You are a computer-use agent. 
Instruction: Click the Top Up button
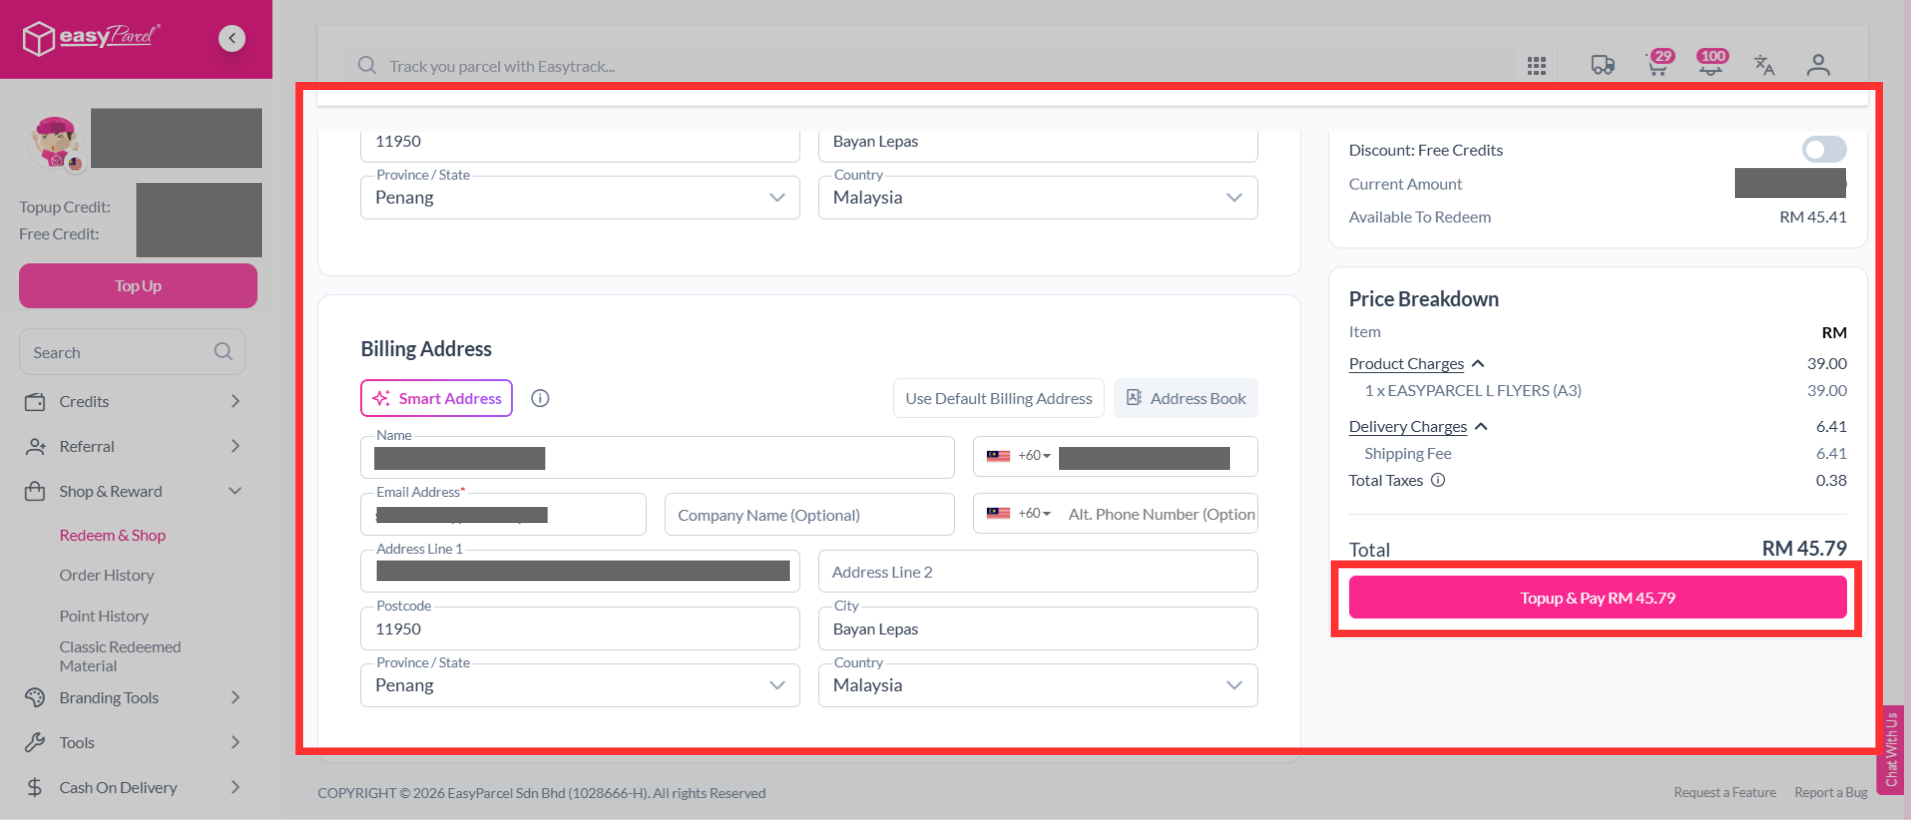[138, 286]
